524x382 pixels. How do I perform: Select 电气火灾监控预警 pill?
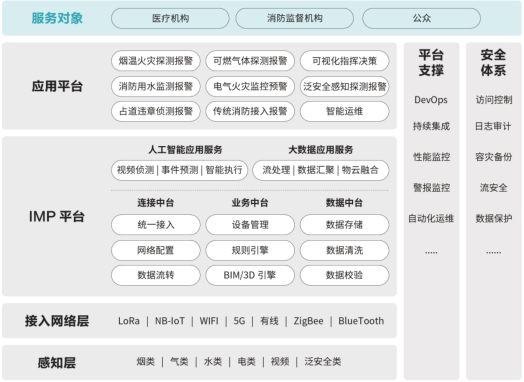(x=250, y=86)
